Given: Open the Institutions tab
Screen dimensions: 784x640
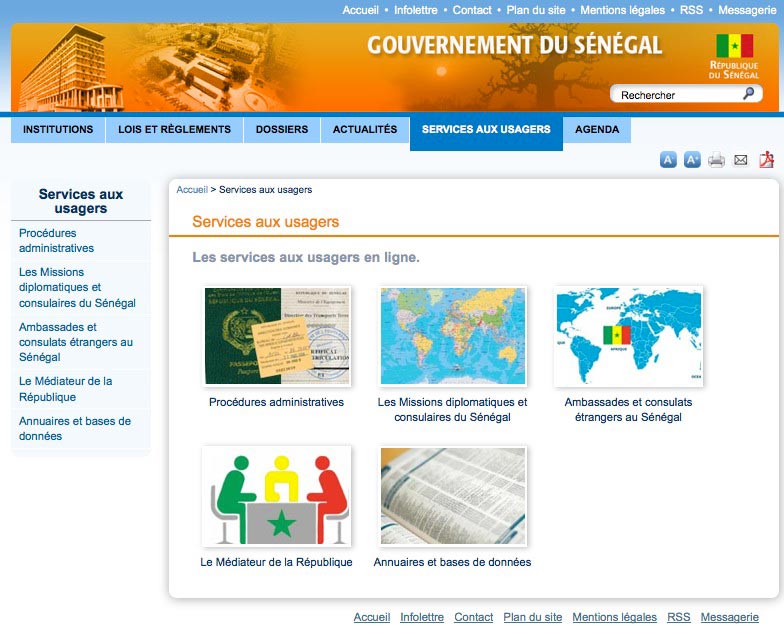Looking at the screenshot, I should [x=58, y=129].
